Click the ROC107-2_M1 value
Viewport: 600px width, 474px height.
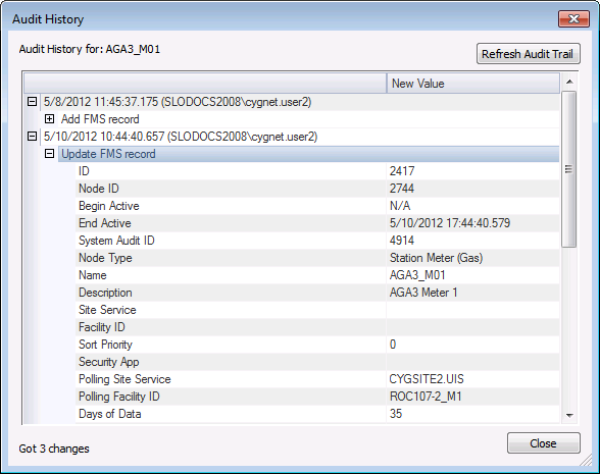pos(426,397)
